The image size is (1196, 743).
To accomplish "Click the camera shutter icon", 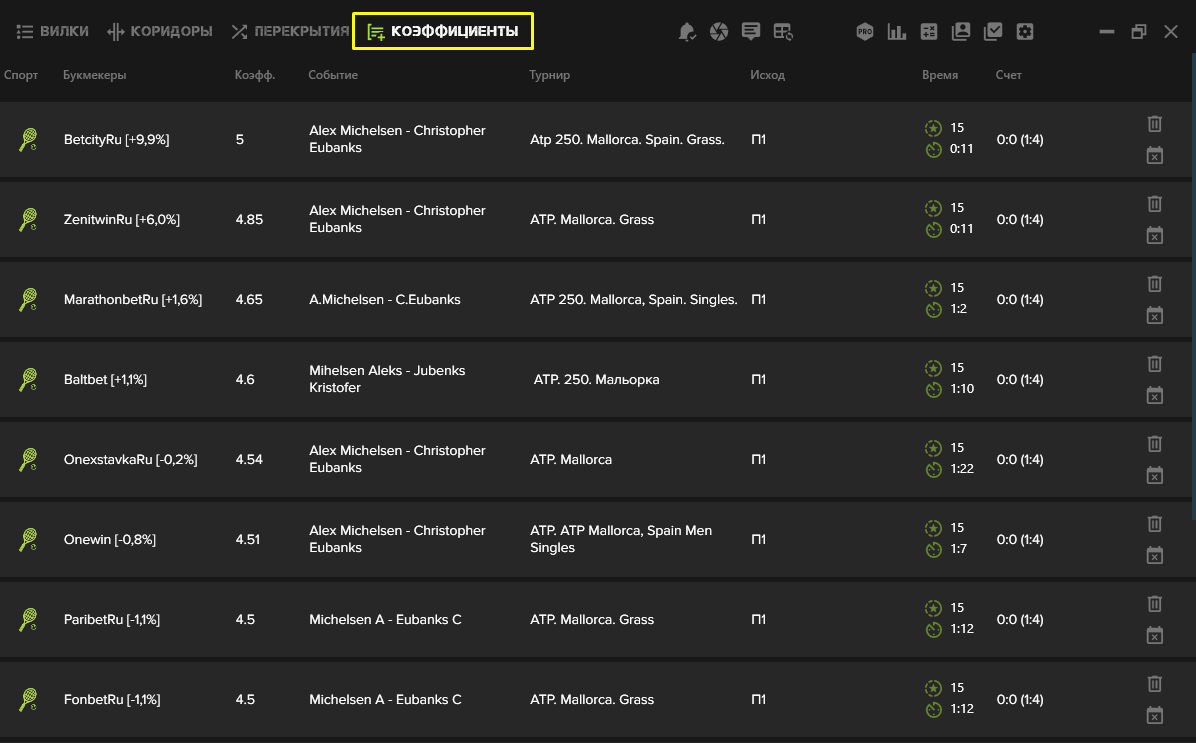I will click(x=719, y=31).
